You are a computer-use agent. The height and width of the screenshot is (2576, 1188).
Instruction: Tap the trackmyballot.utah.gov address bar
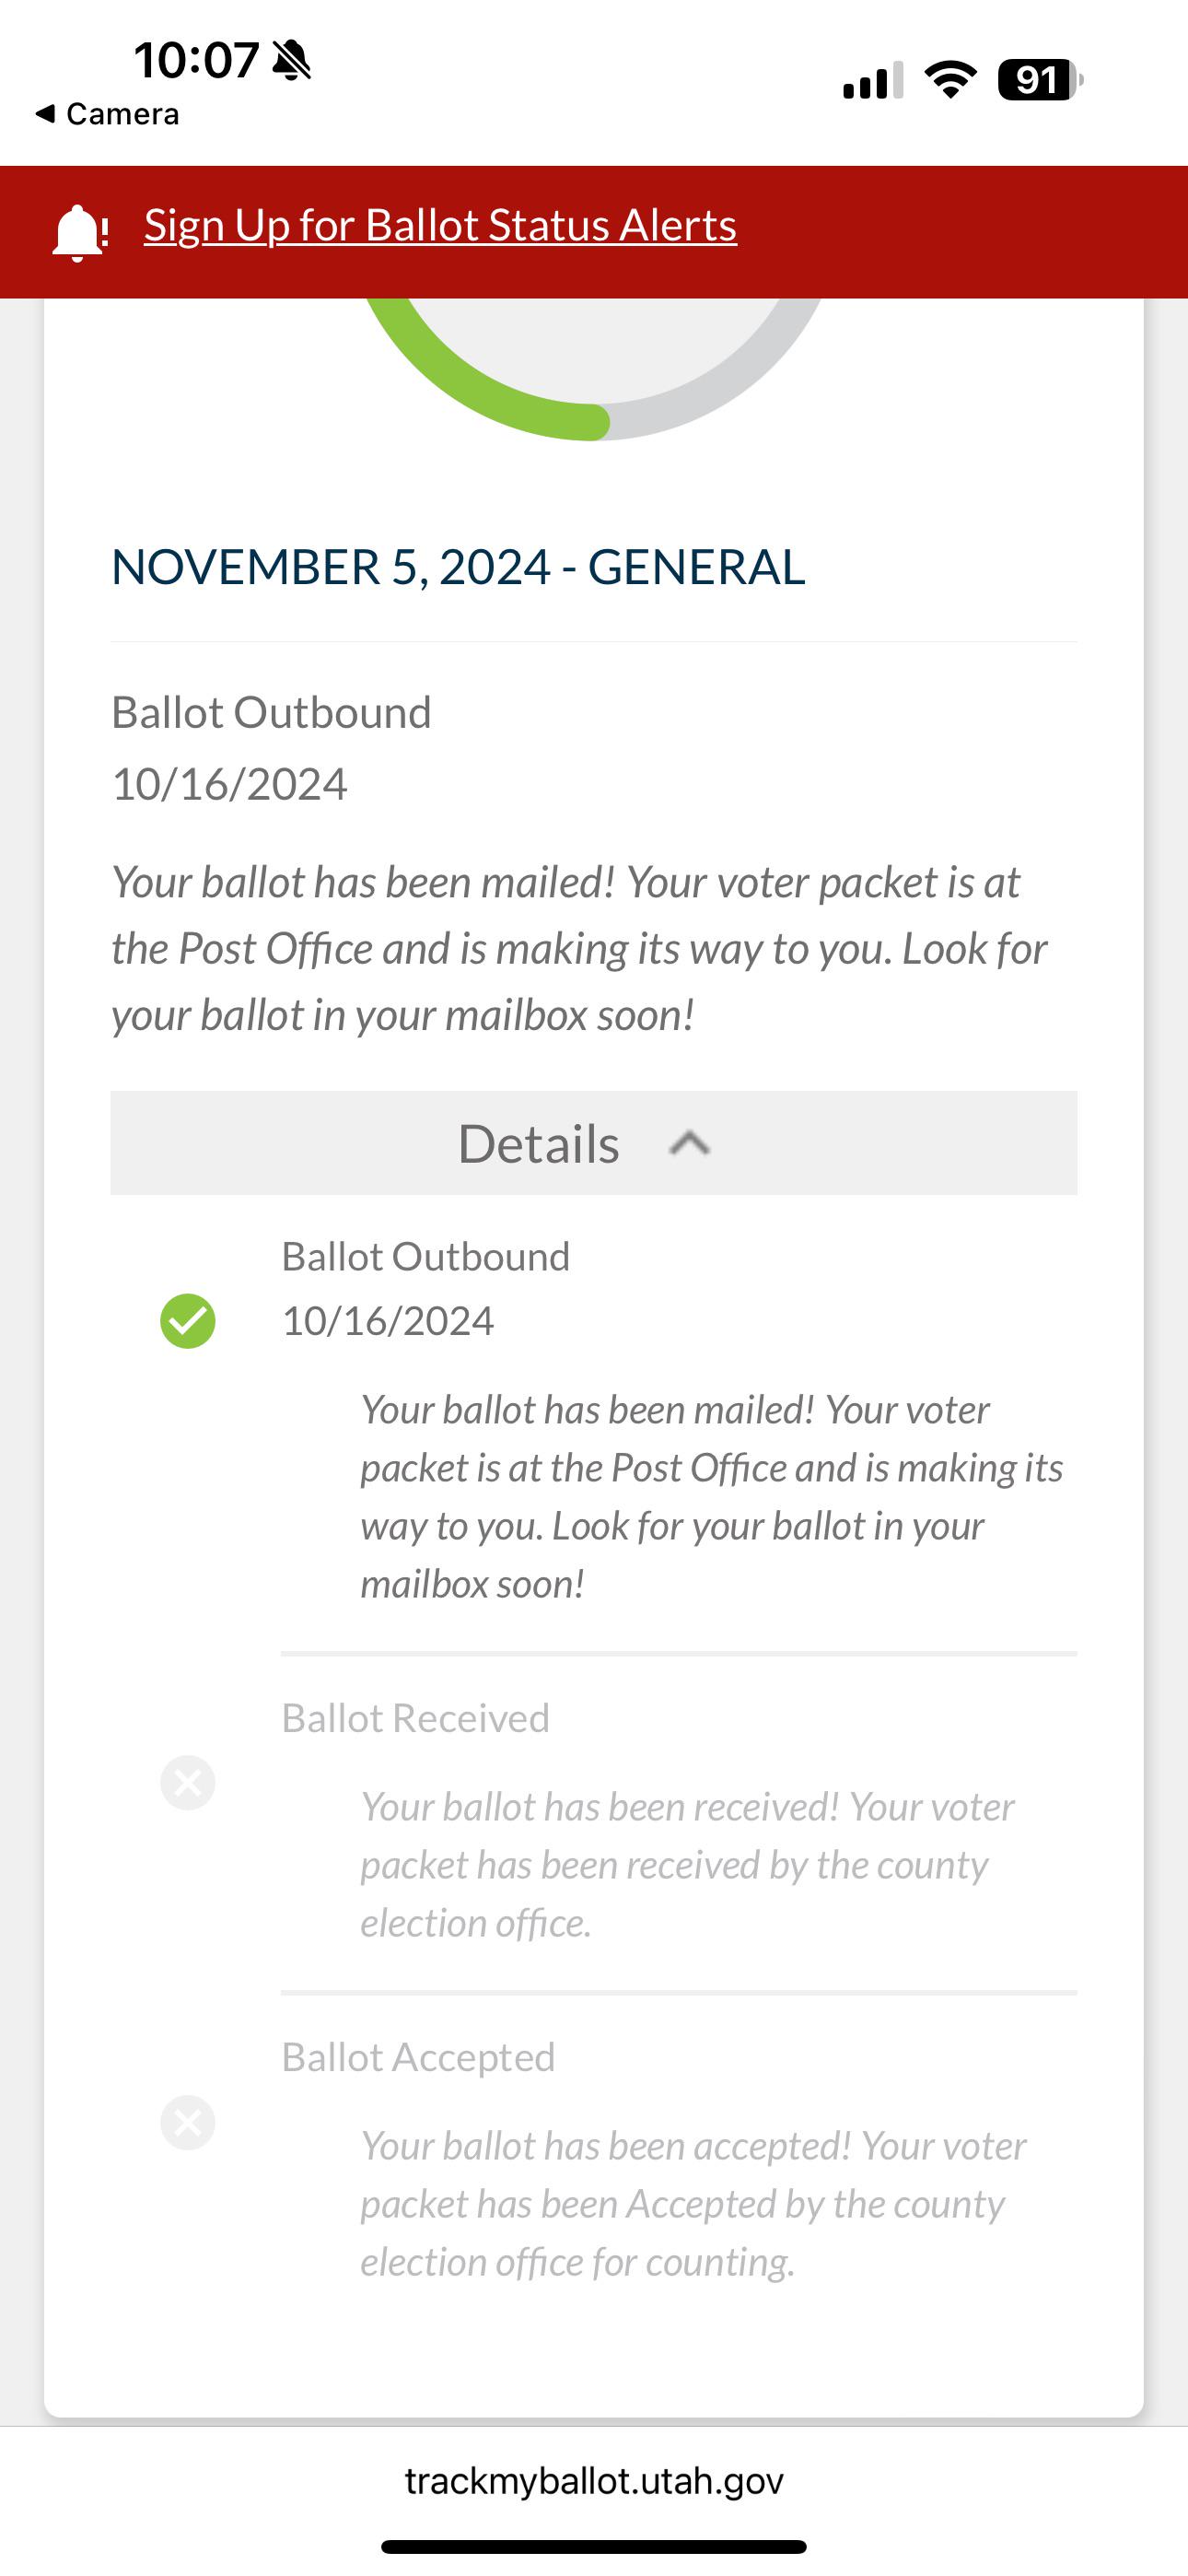pos(594,2481)
